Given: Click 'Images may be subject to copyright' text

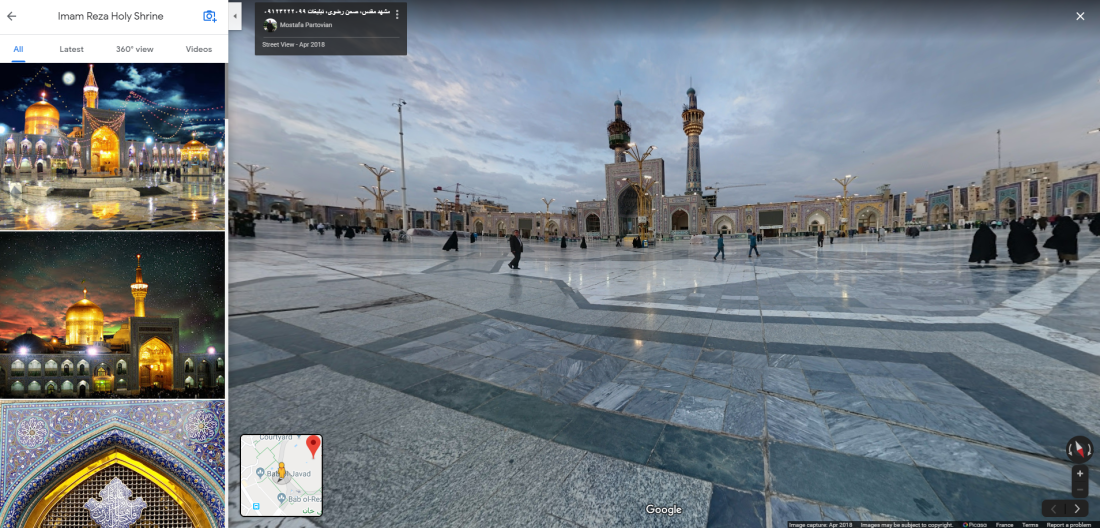Looking at the screenshot, I should tap(907, 524).
